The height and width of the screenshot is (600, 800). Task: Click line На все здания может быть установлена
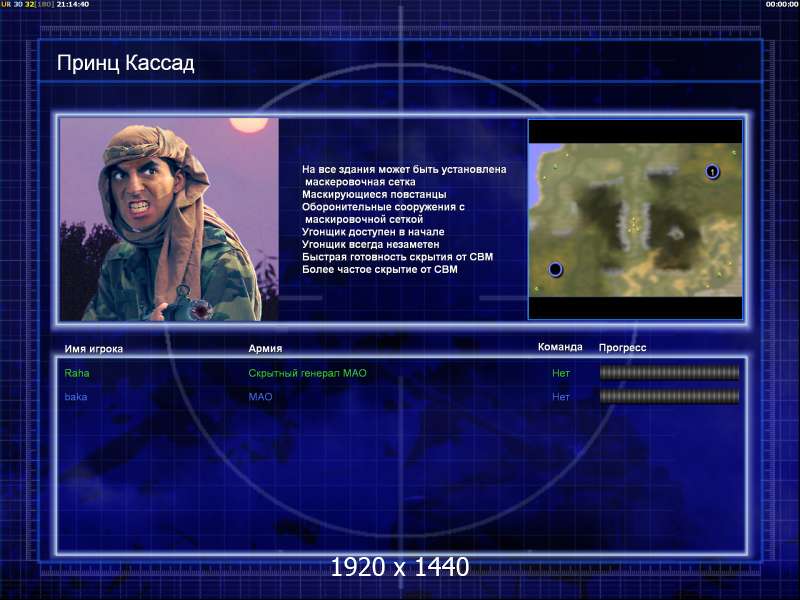404,169
